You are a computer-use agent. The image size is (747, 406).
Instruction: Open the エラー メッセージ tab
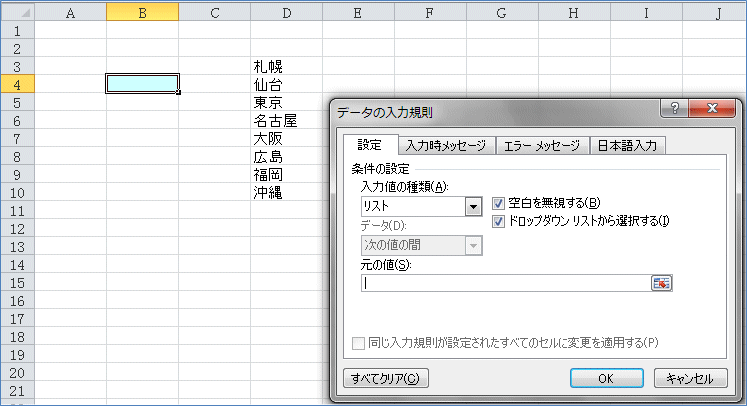[541, 145]
